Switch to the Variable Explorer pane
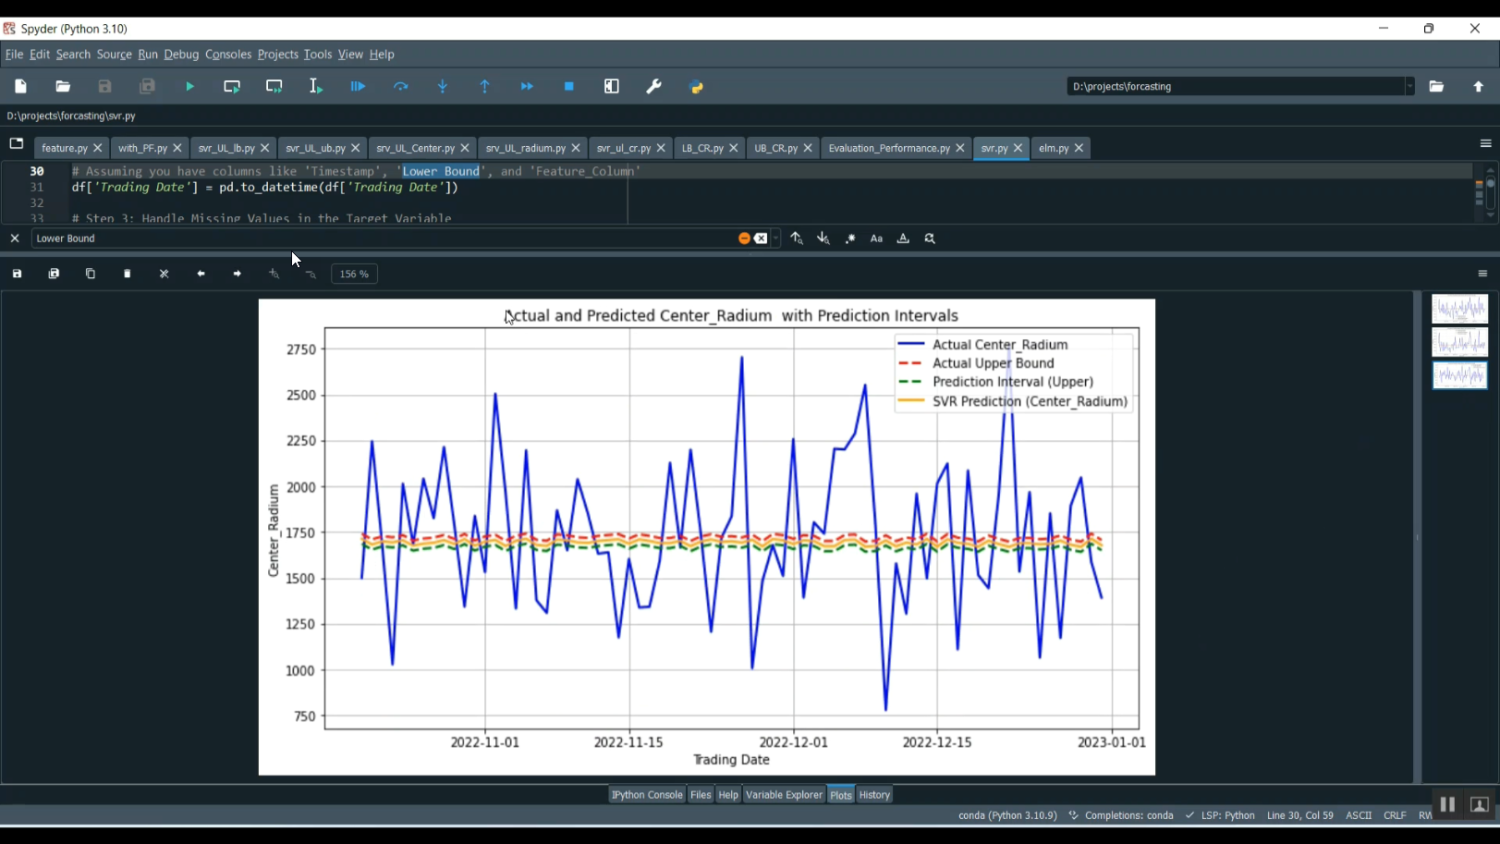Viewport: 1500px width, 844px height. [784, 794]
